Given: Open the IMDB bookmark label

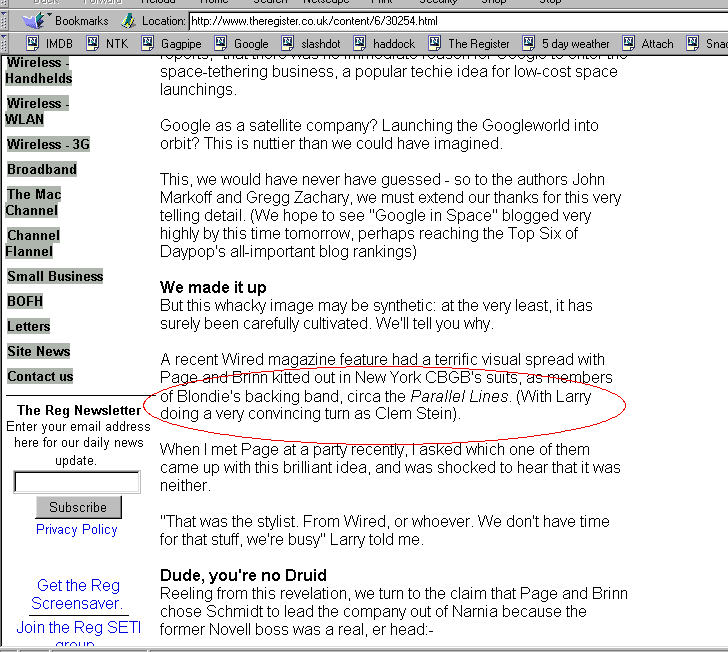Looking at the screenshot, I should point(59,44).
